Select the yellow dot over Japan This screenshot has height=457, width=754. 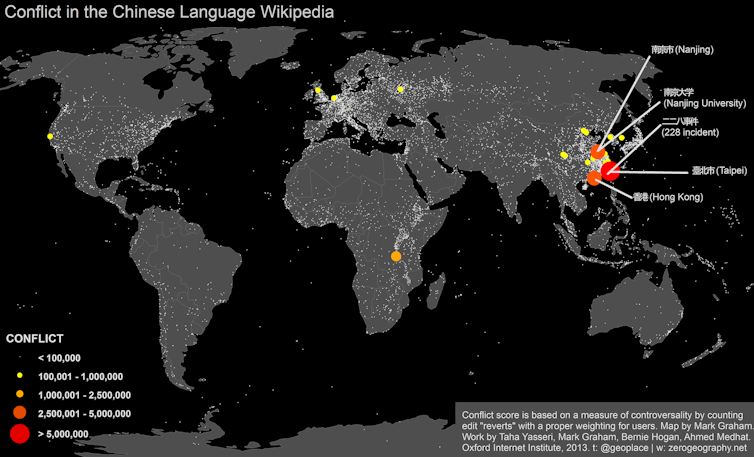pyautogui.click(x=621, y=138)
